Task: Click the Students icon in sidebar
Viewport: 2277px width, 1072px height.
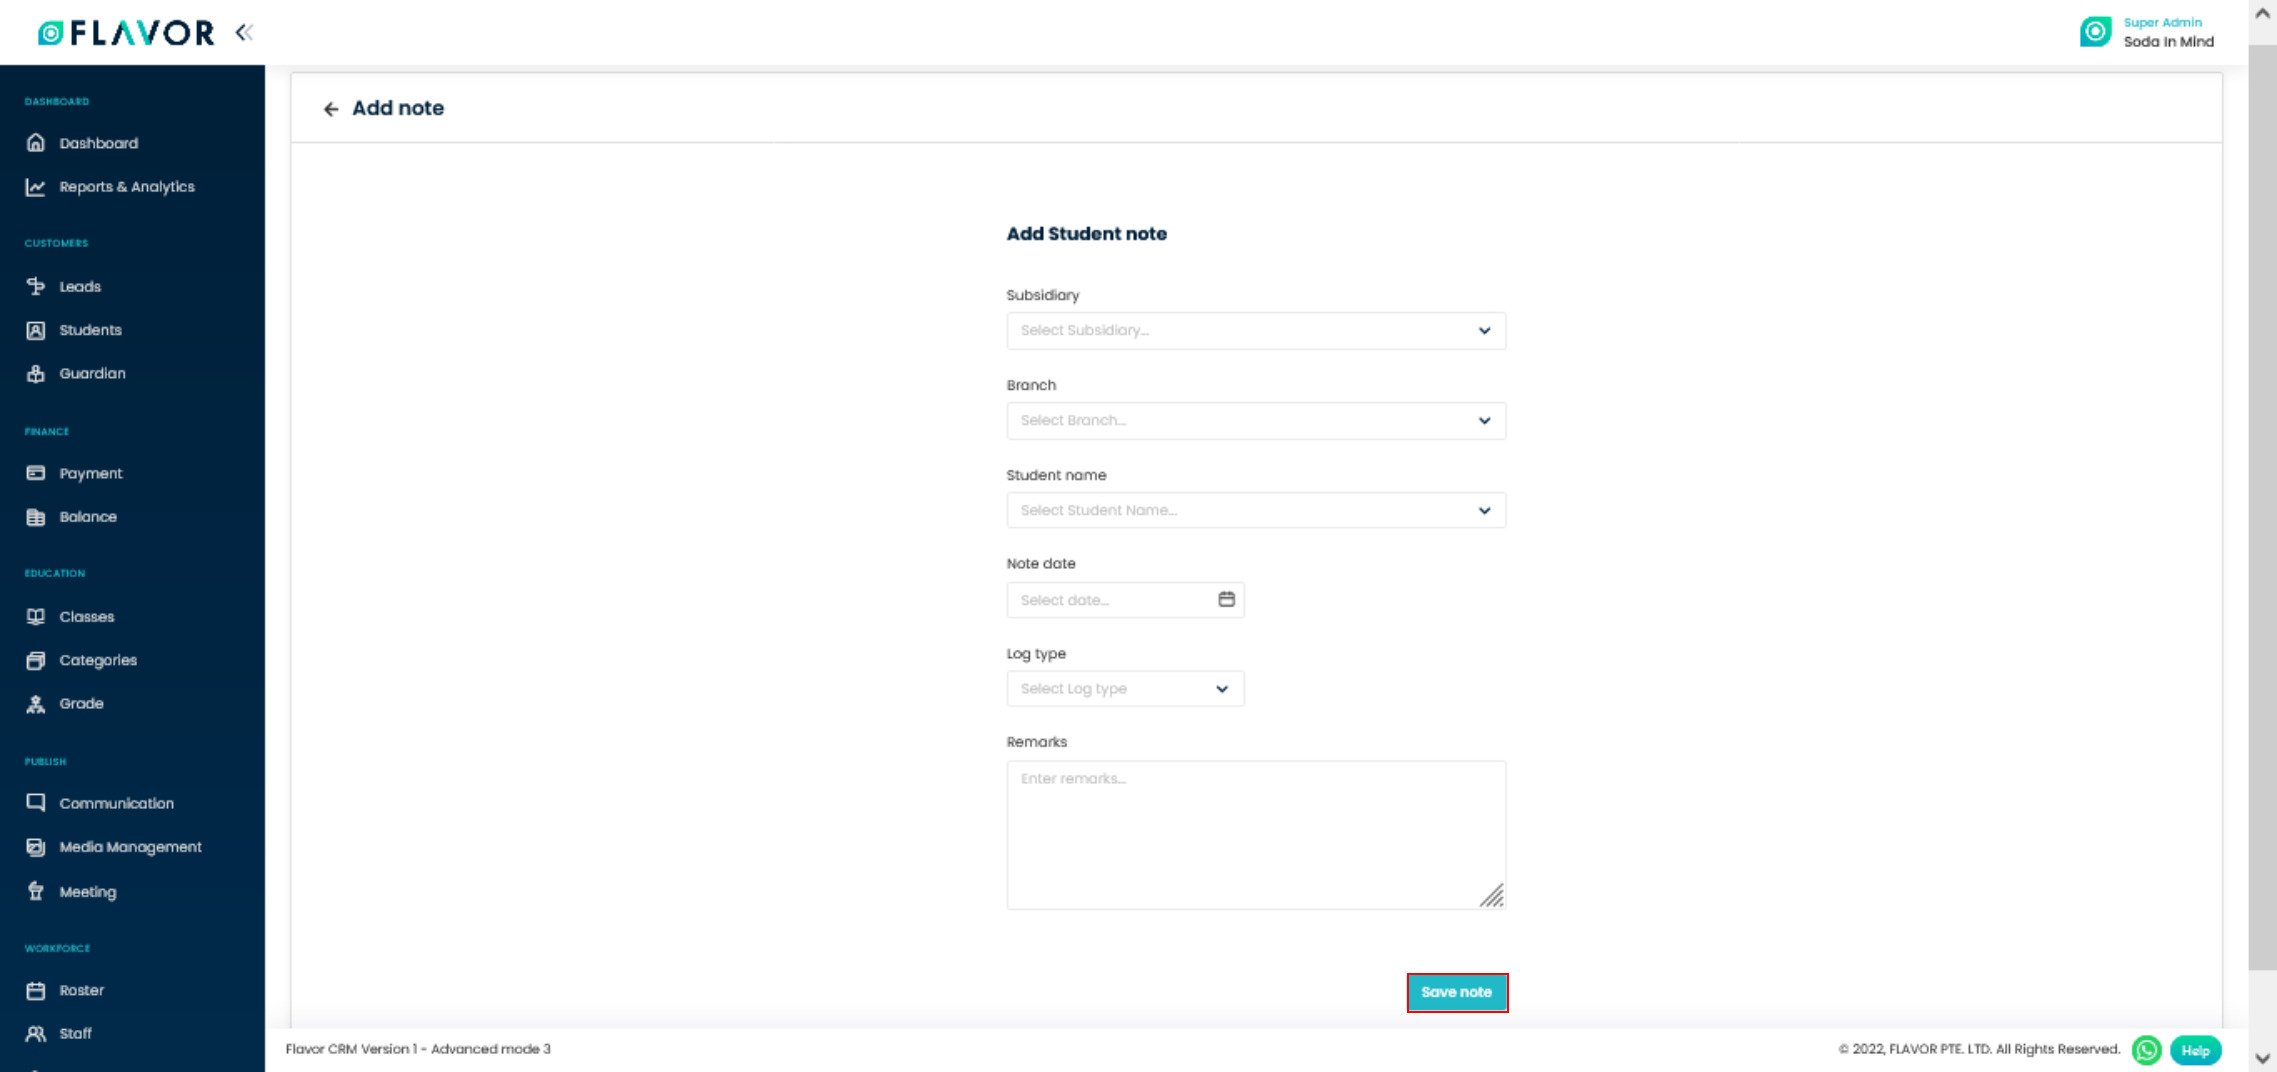Action: pos(36,330)
